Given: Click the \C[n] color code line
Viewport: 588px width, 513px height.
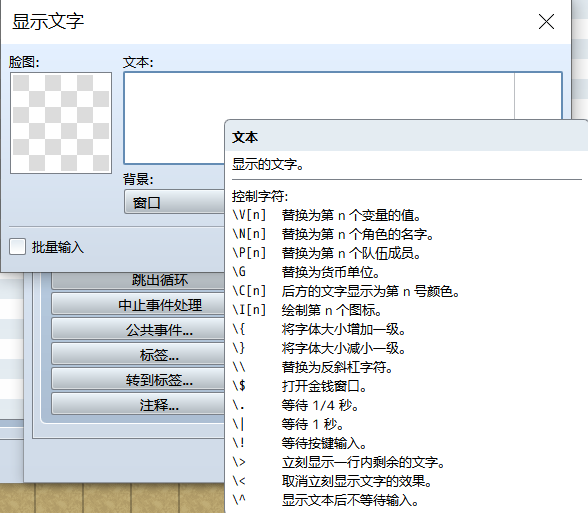Looking at the screenshot, I should (346, 291).
